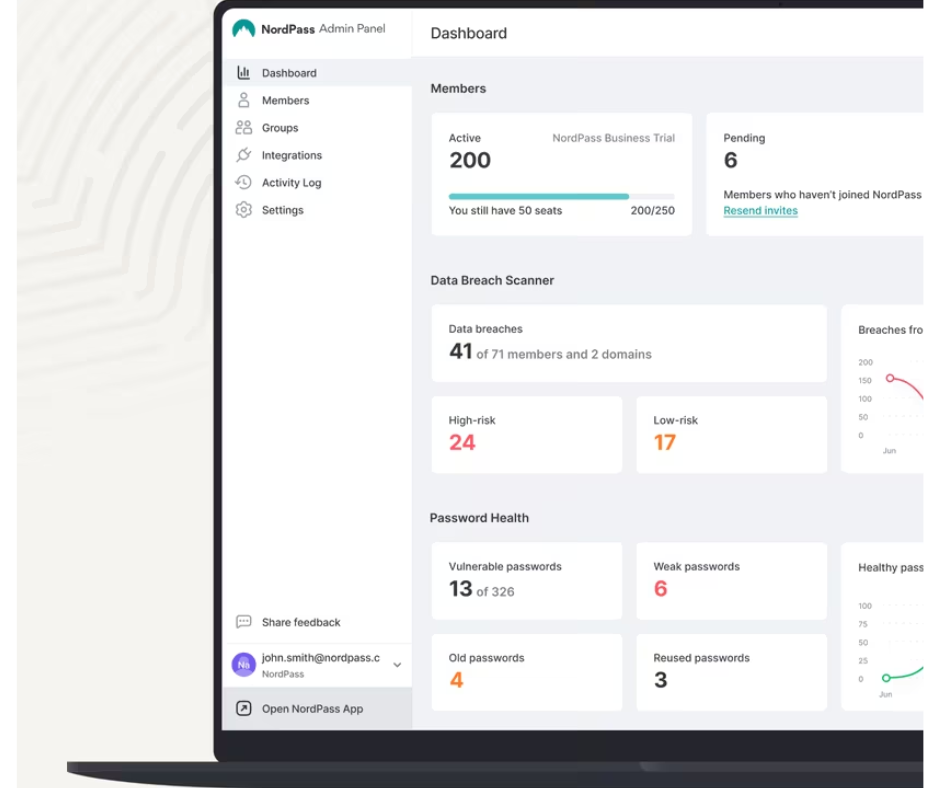Click the Dashboard bar chart icon
940x788 pixels.
pos(243,73)
